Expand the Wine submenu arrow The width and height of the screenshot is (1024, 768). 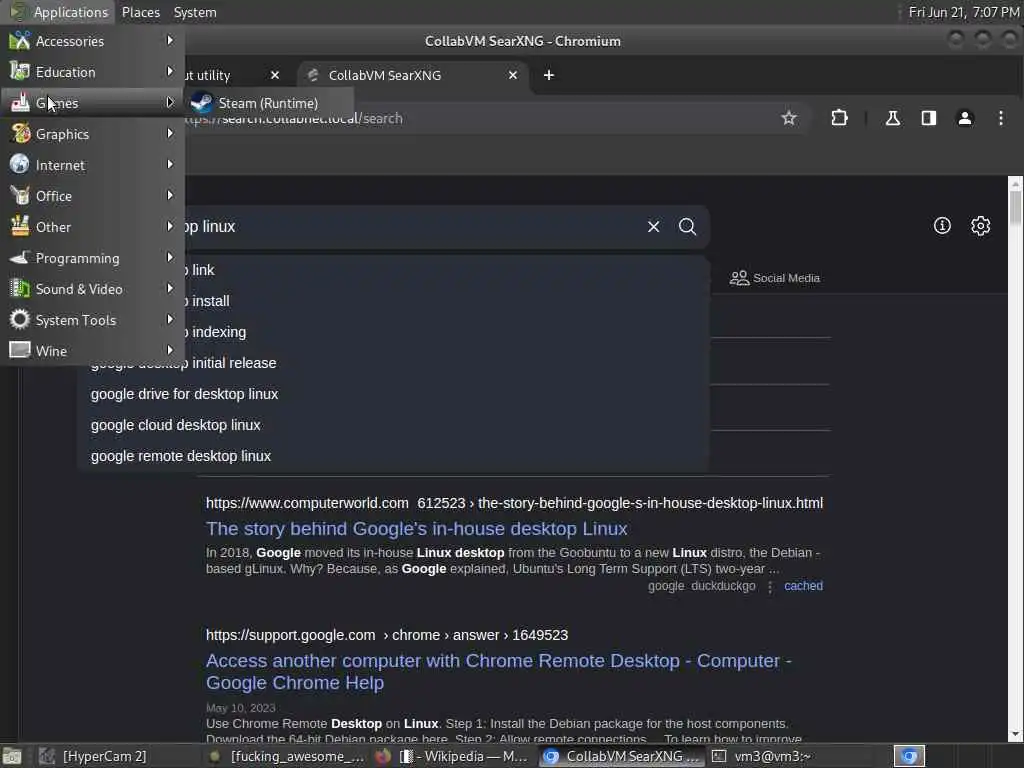[x=170, y=350]
